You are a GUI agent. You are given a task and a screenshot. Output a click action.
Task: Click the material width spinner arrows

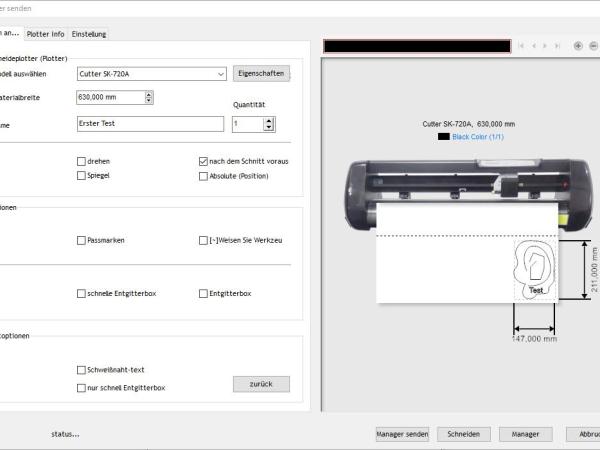(x=149, y=97)
